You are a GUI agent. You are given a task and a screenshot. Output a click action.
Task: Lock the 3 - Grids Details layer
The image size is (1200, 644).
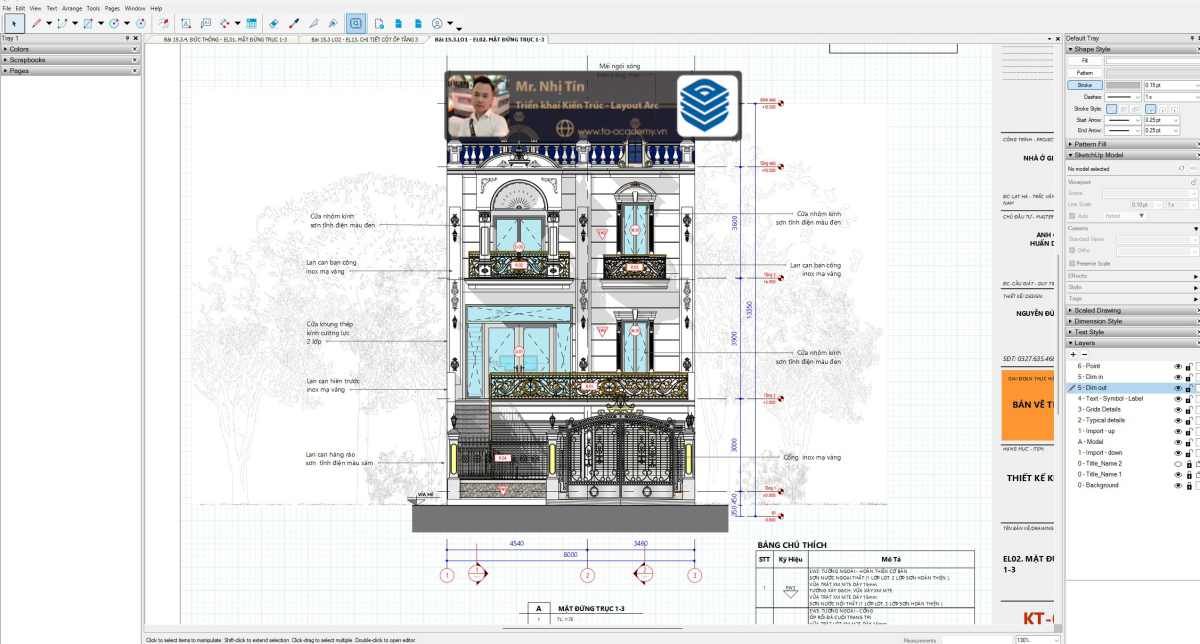coord(1188,409)
